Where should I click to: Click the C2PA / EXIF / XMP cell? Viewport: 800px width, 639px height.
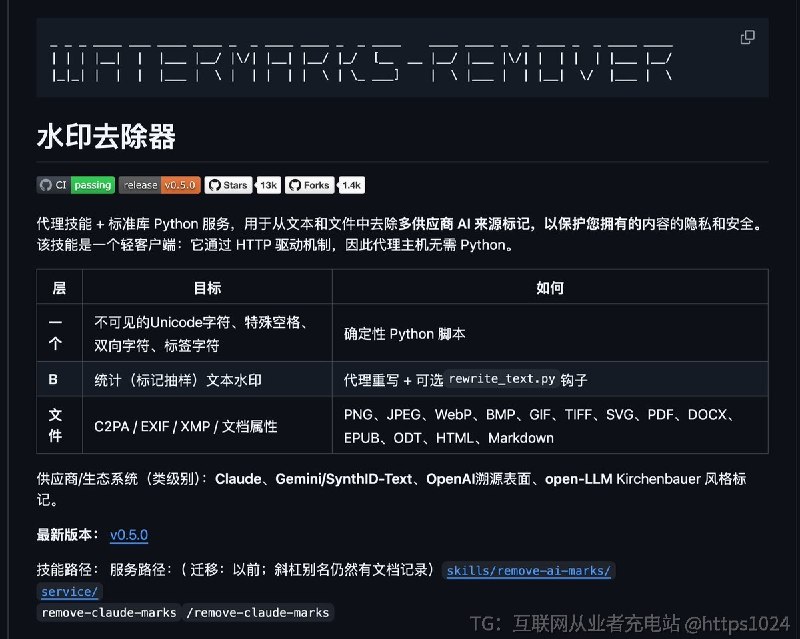[207, 426]
